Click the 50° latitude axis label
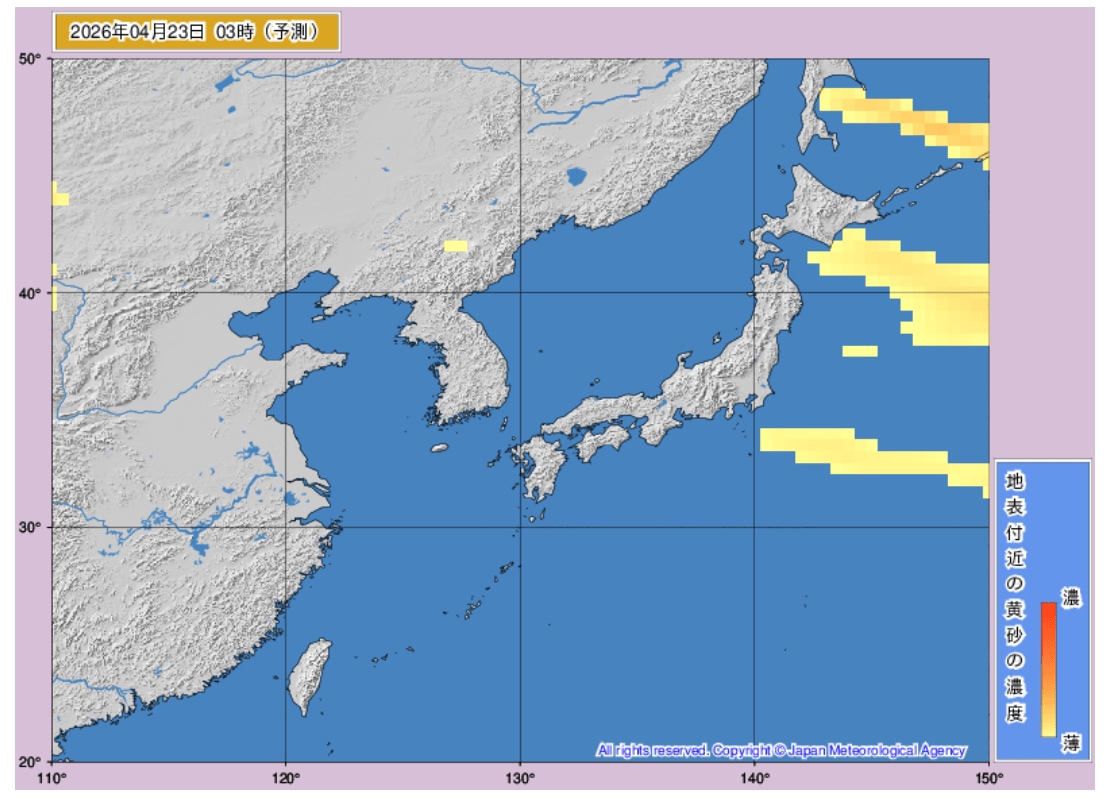1104x799 pixels. (30, 59)
